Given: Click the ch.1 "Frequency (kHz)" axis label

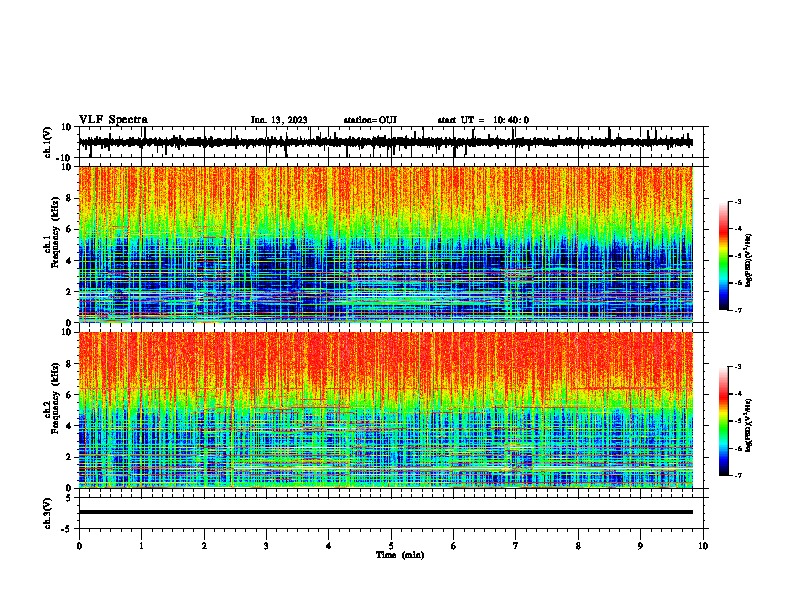Looking at the screenshot, I should pyautogui.click(x=56, y=233).
